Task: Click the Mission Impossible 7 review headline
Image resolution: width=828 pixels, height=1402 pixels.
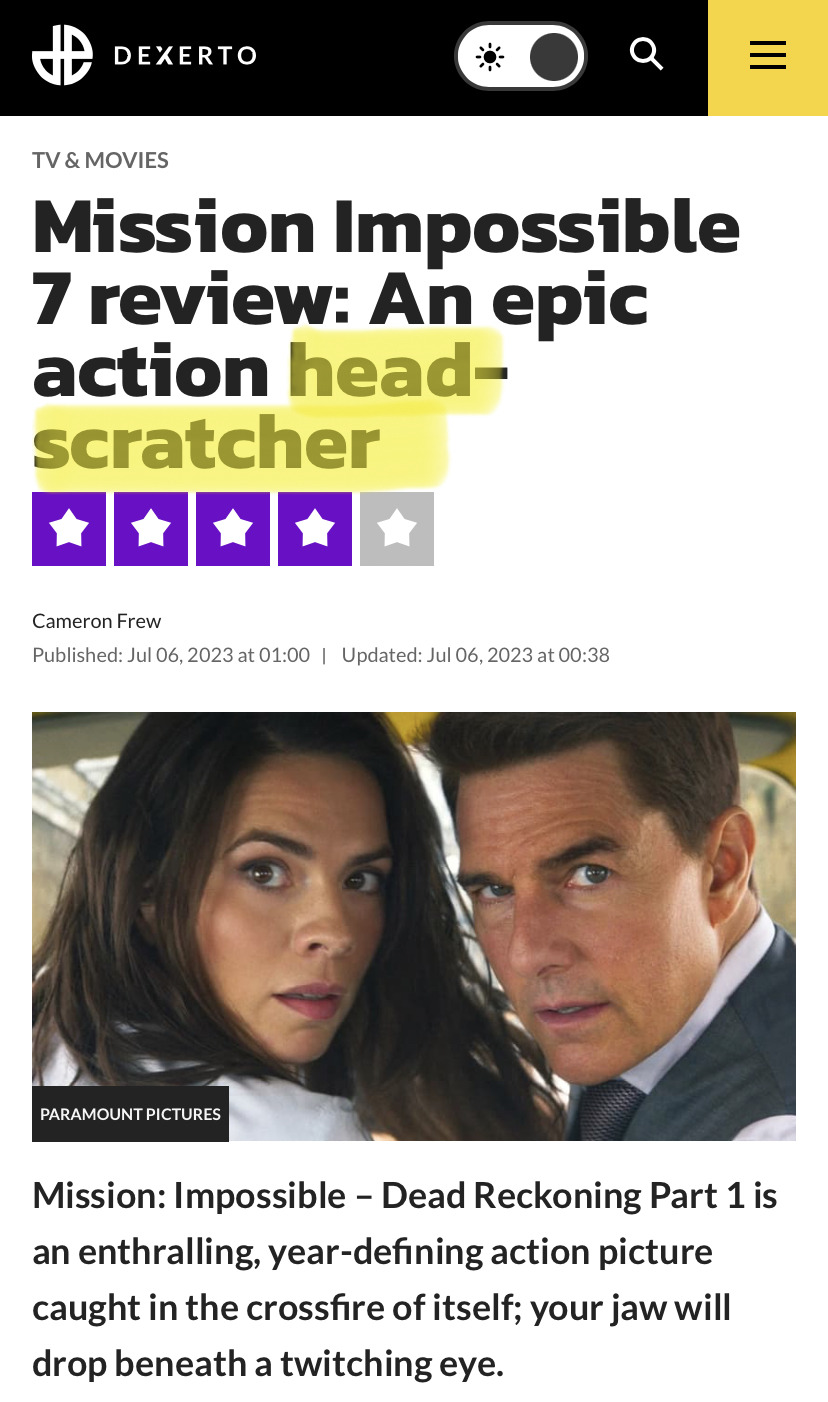Action: point(386,334)
